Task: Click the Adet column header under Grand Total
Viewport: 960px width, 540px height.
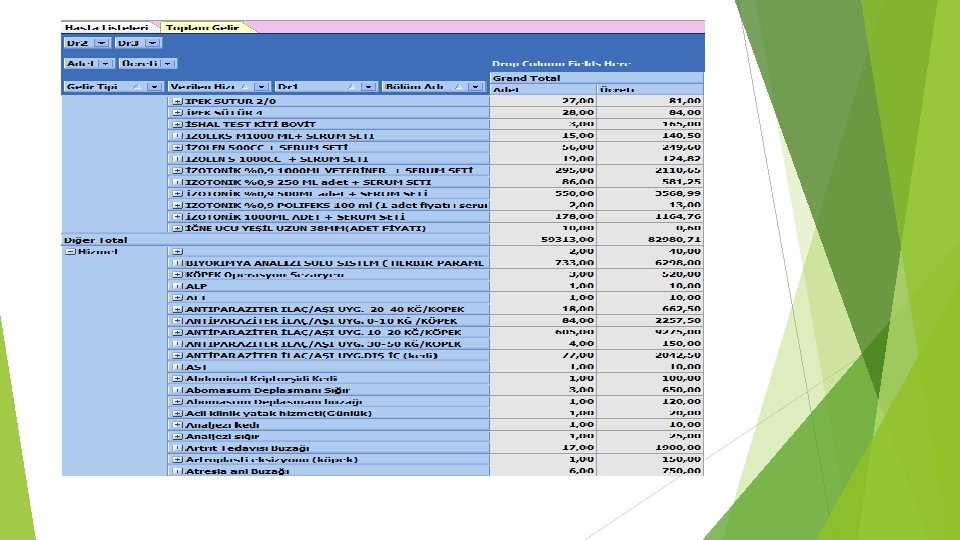Action: point(544,89)
